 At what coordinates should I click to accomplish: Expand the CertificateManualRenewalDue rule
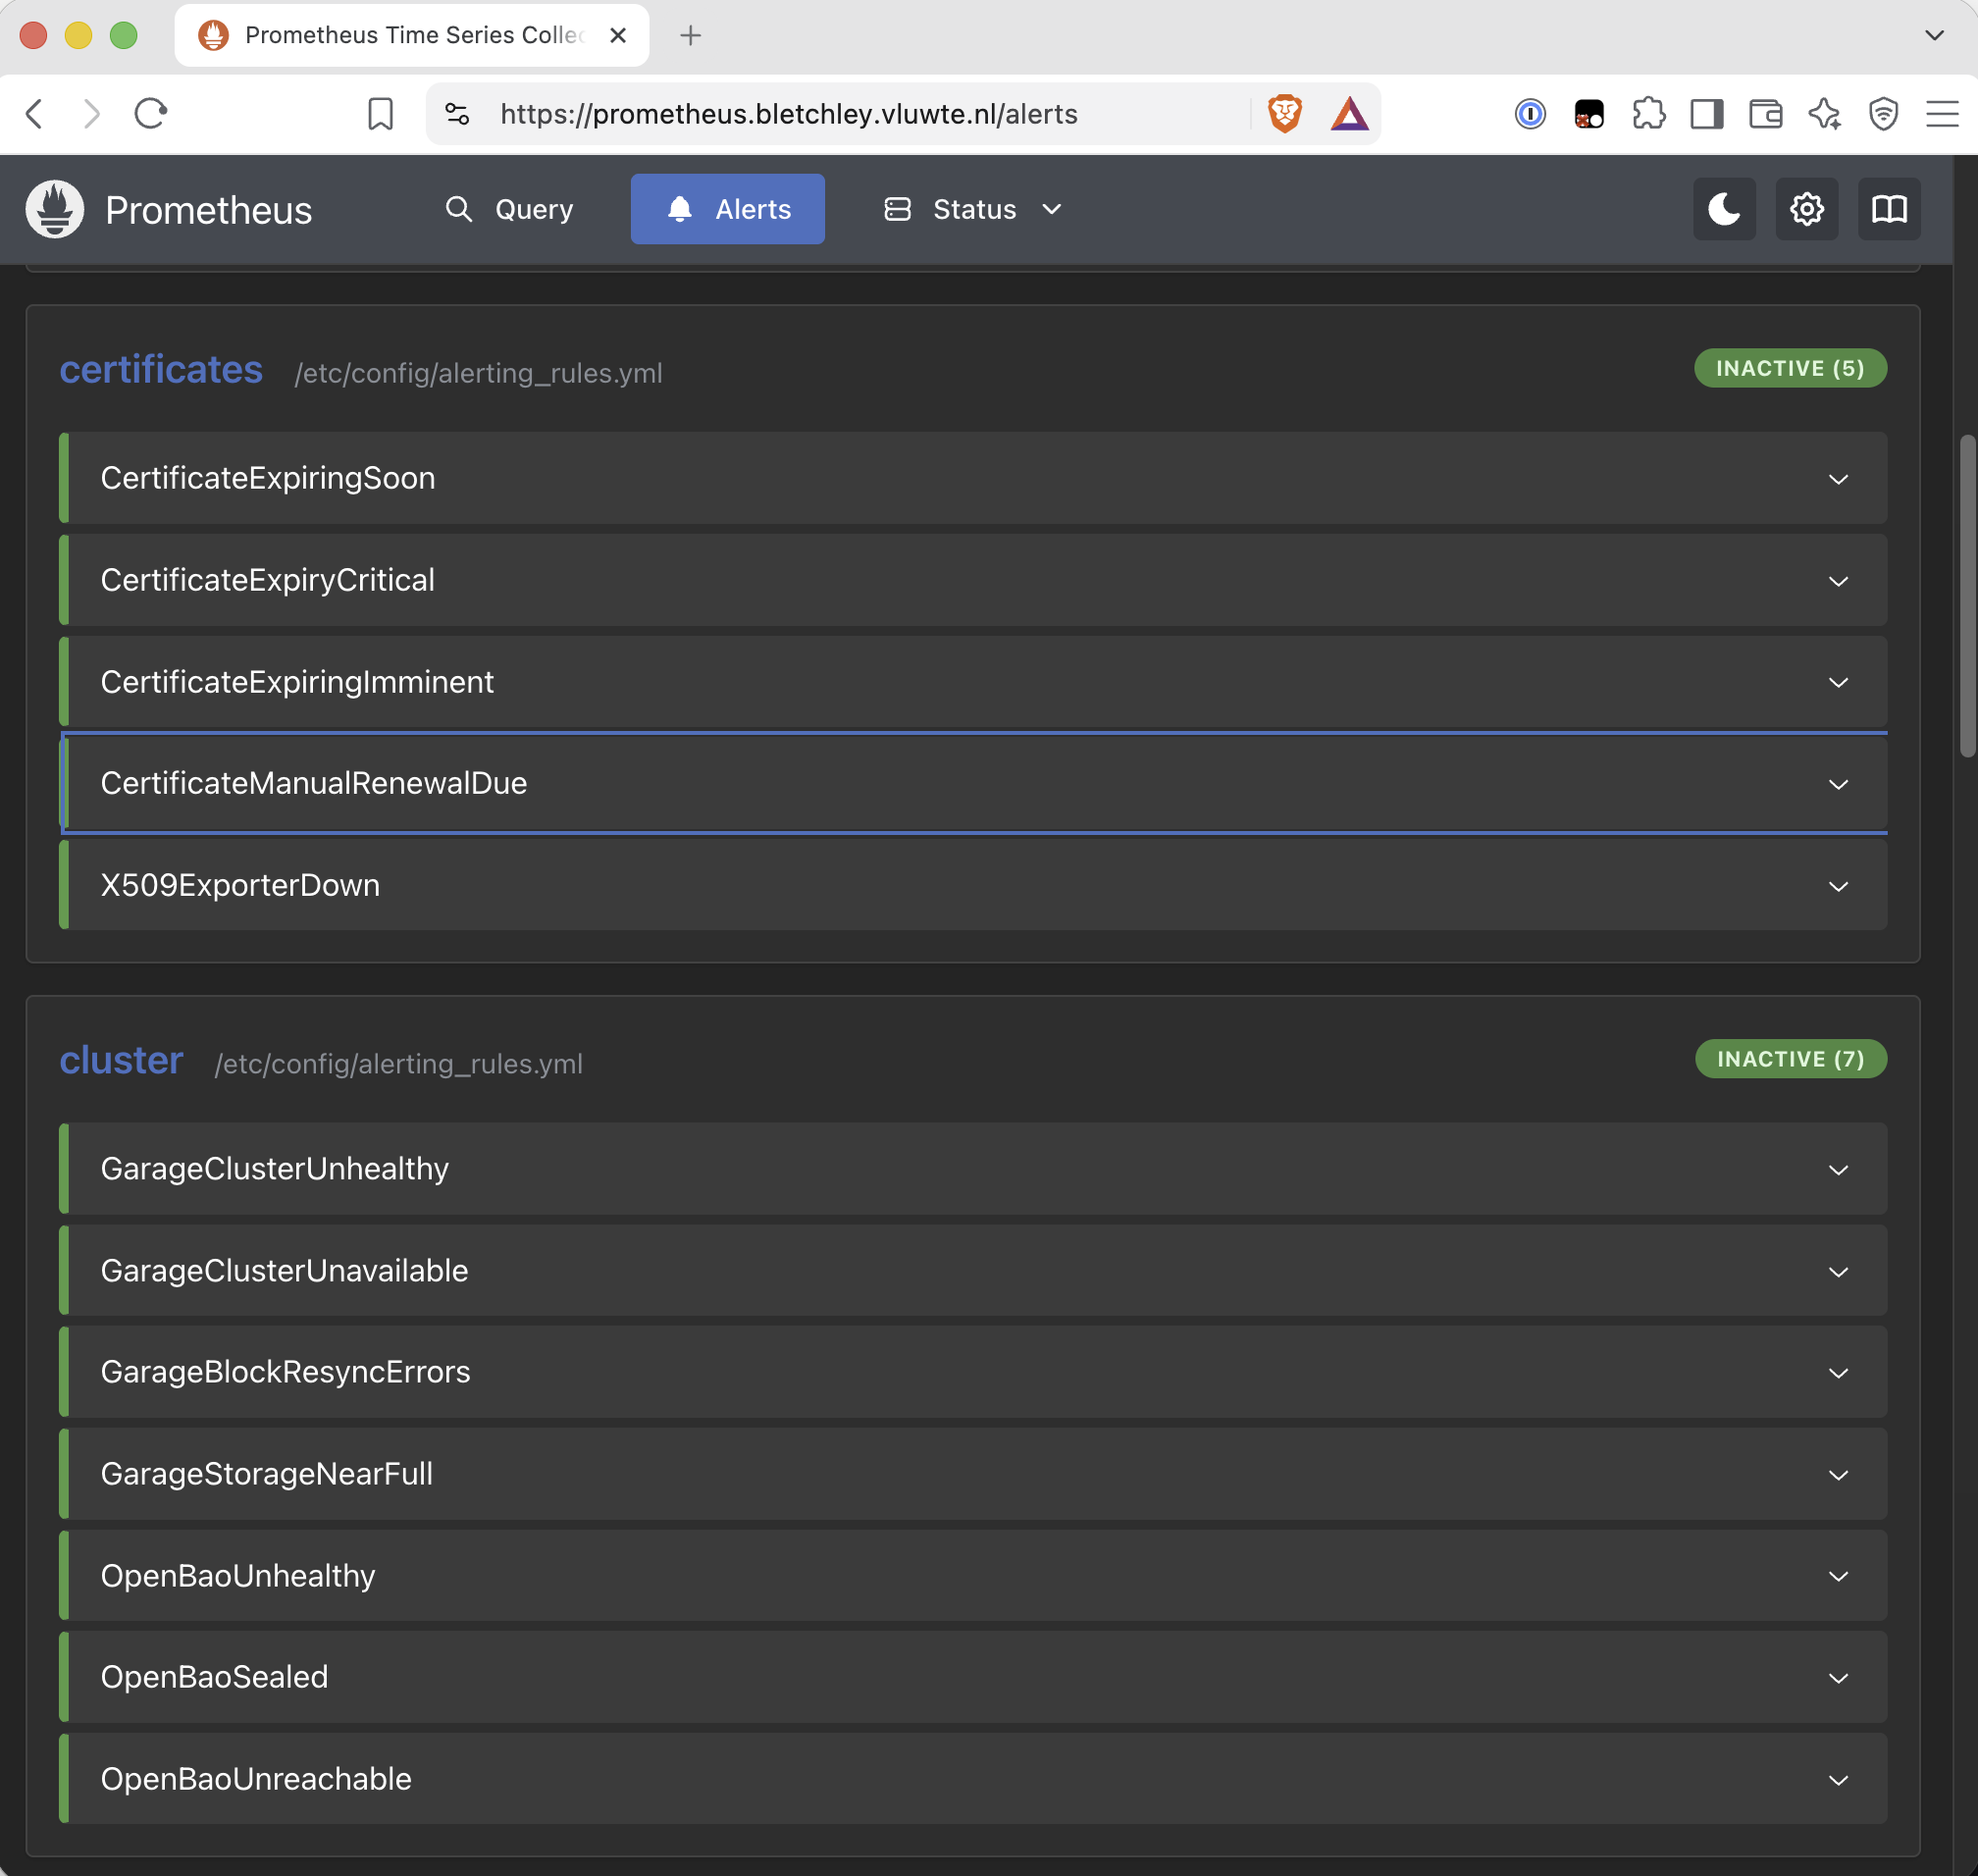[x=973, y=783]
